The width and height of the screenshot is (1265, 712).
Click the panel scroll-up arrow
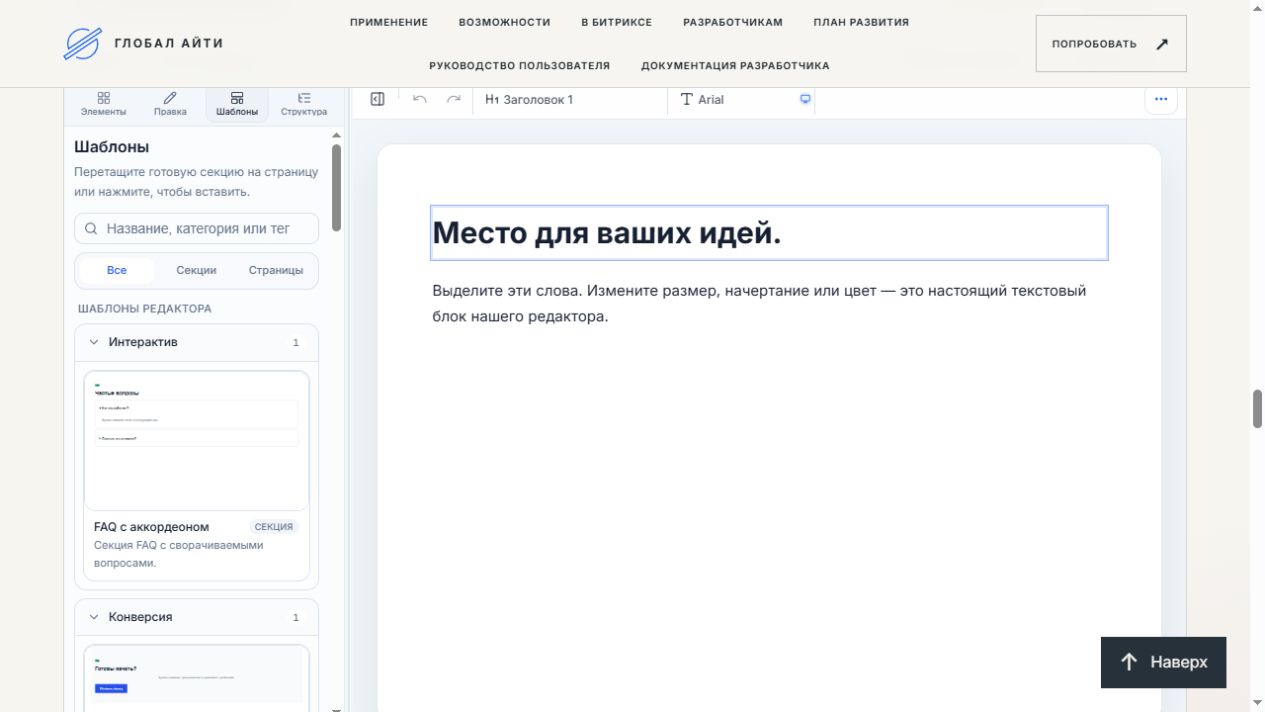coord(336,135)
